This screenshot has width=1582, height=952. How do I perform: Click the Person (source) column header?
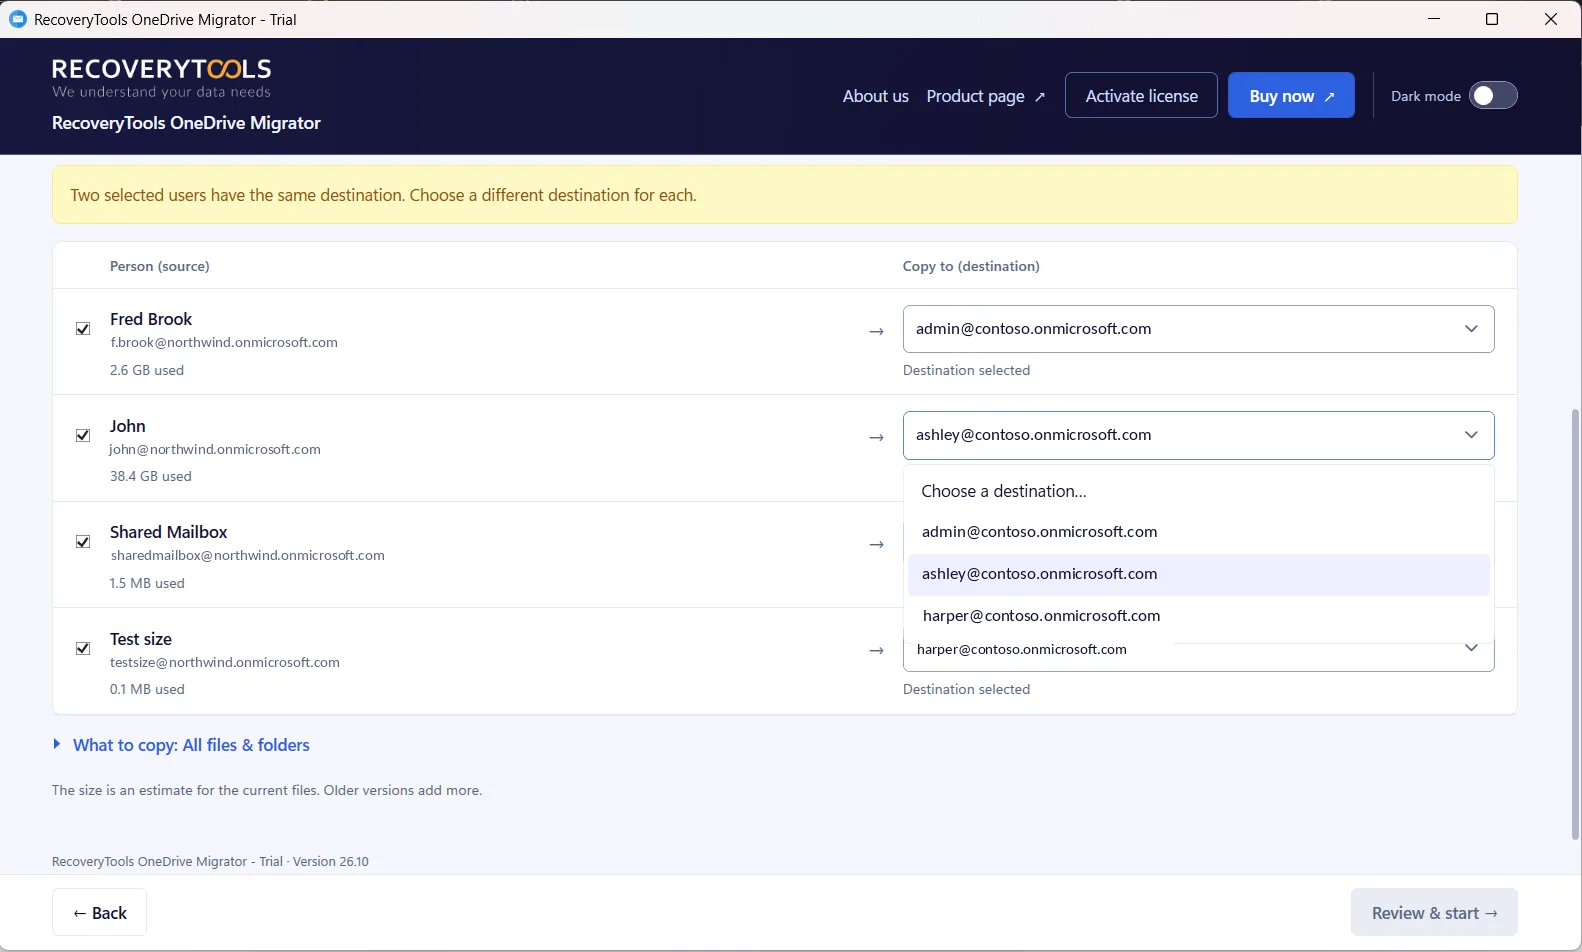(x=160, y=266)
